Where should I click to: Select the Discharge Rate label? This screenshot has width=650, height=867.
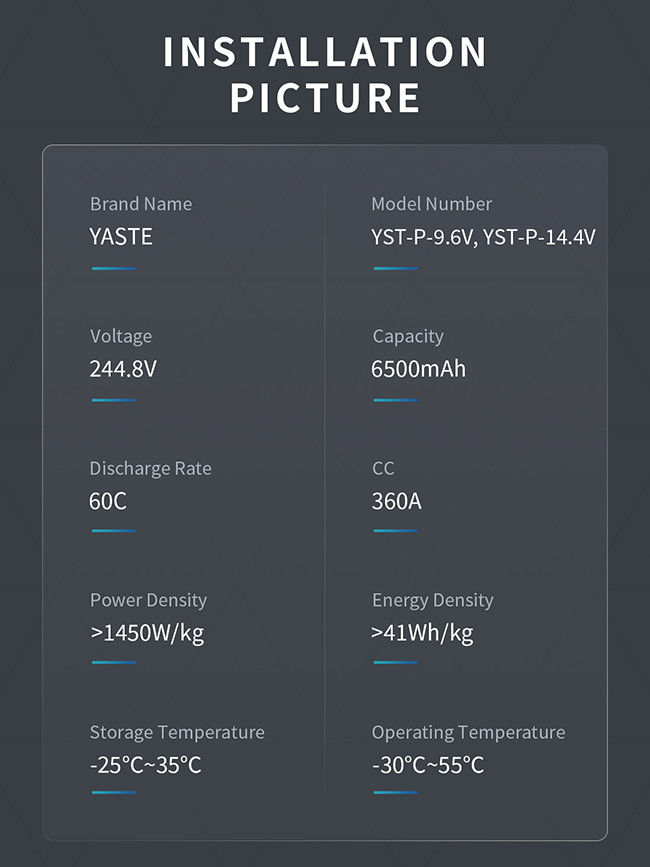tap(150, 468)
